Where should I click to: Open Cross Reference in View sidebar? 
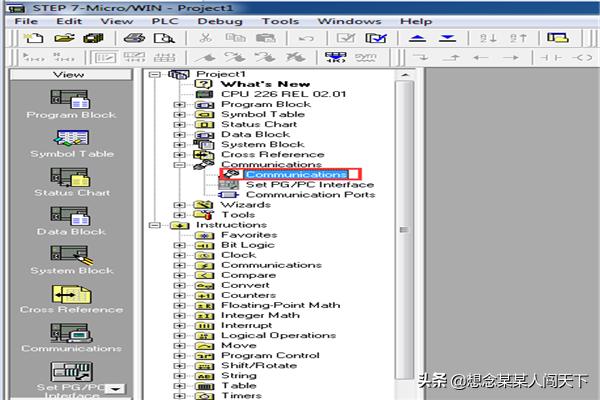tap(72, 299)
